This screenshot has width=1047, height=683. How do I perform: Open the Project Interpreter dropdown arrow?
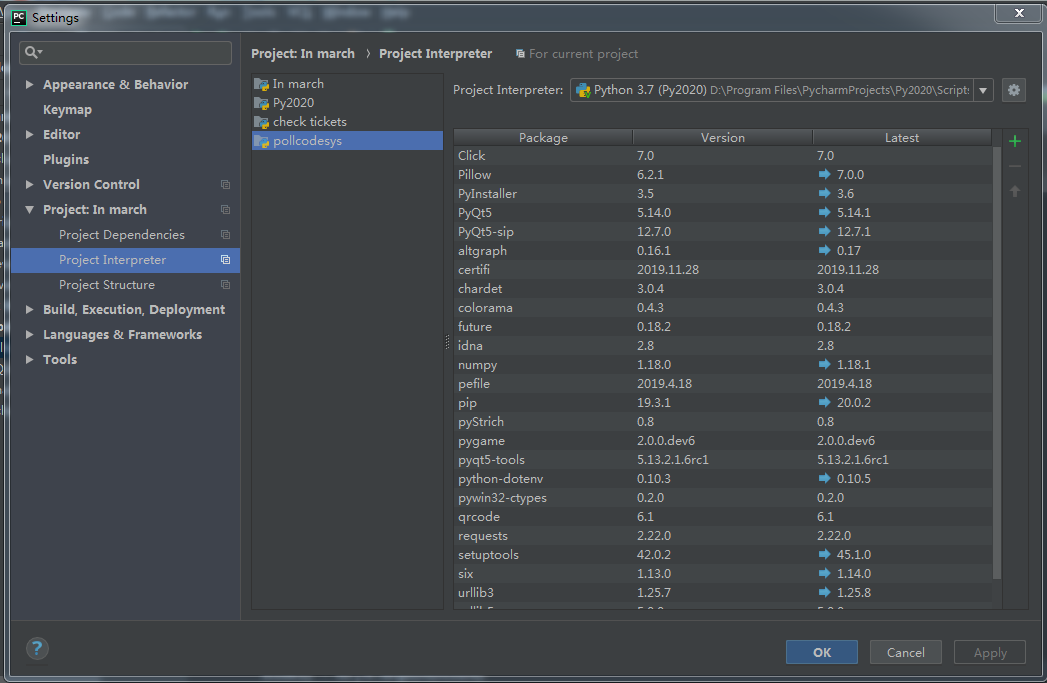[983, 90]
